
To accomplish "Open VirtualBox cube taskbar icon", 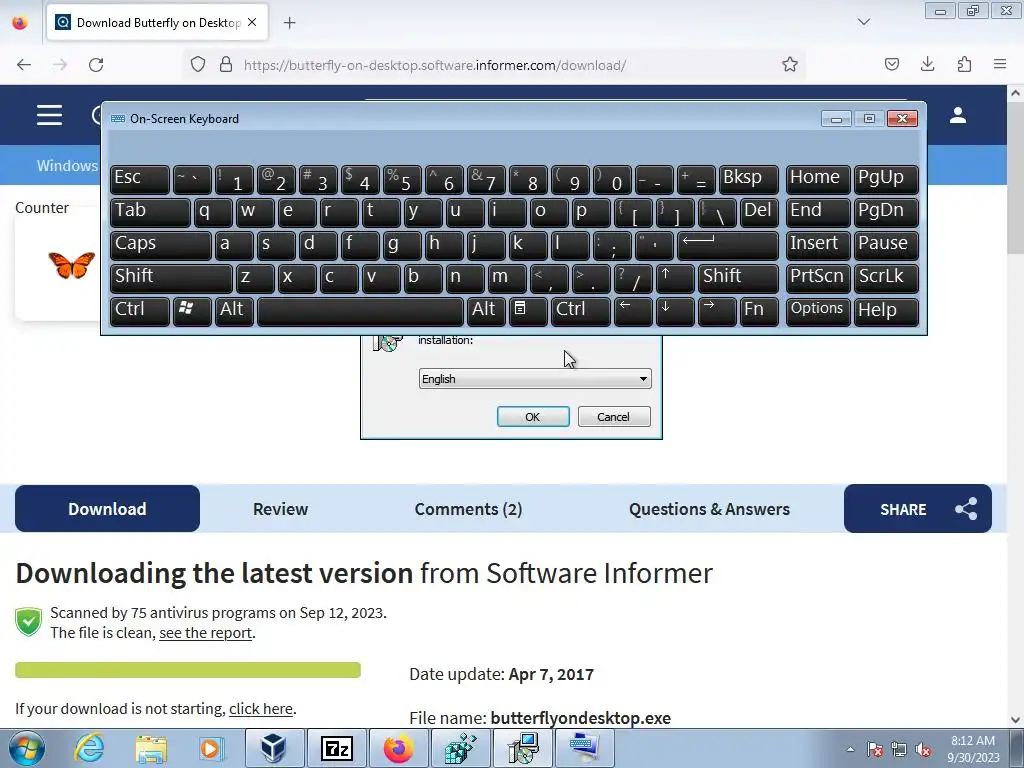I will pyautogui.click(x=274, y=748).
